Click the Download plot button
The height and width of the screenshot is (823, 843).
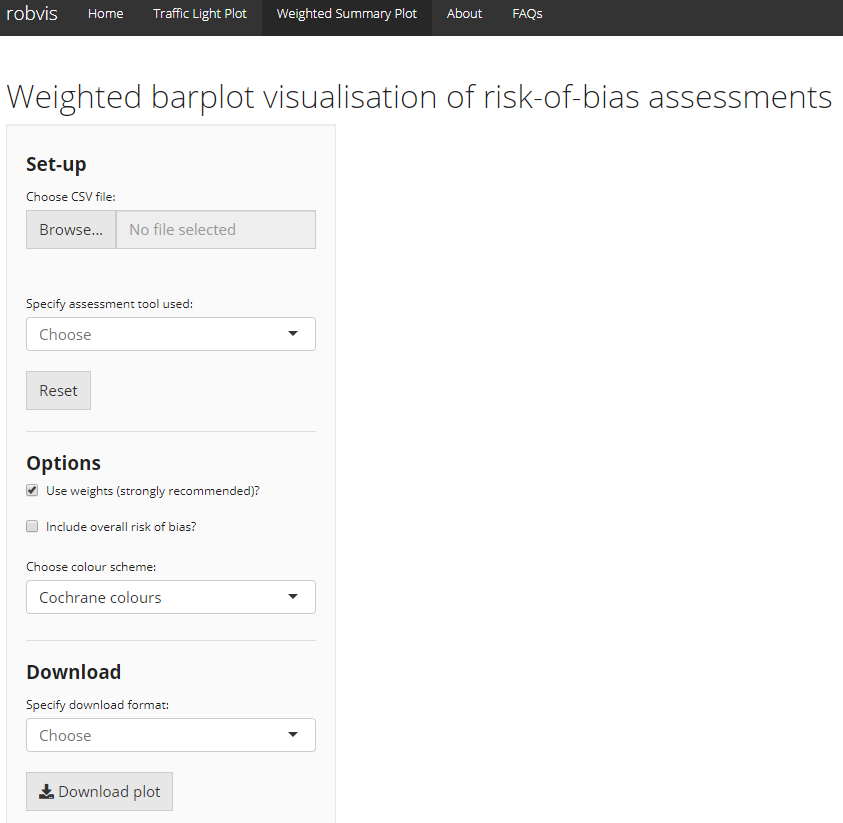(x=99, y=791)
